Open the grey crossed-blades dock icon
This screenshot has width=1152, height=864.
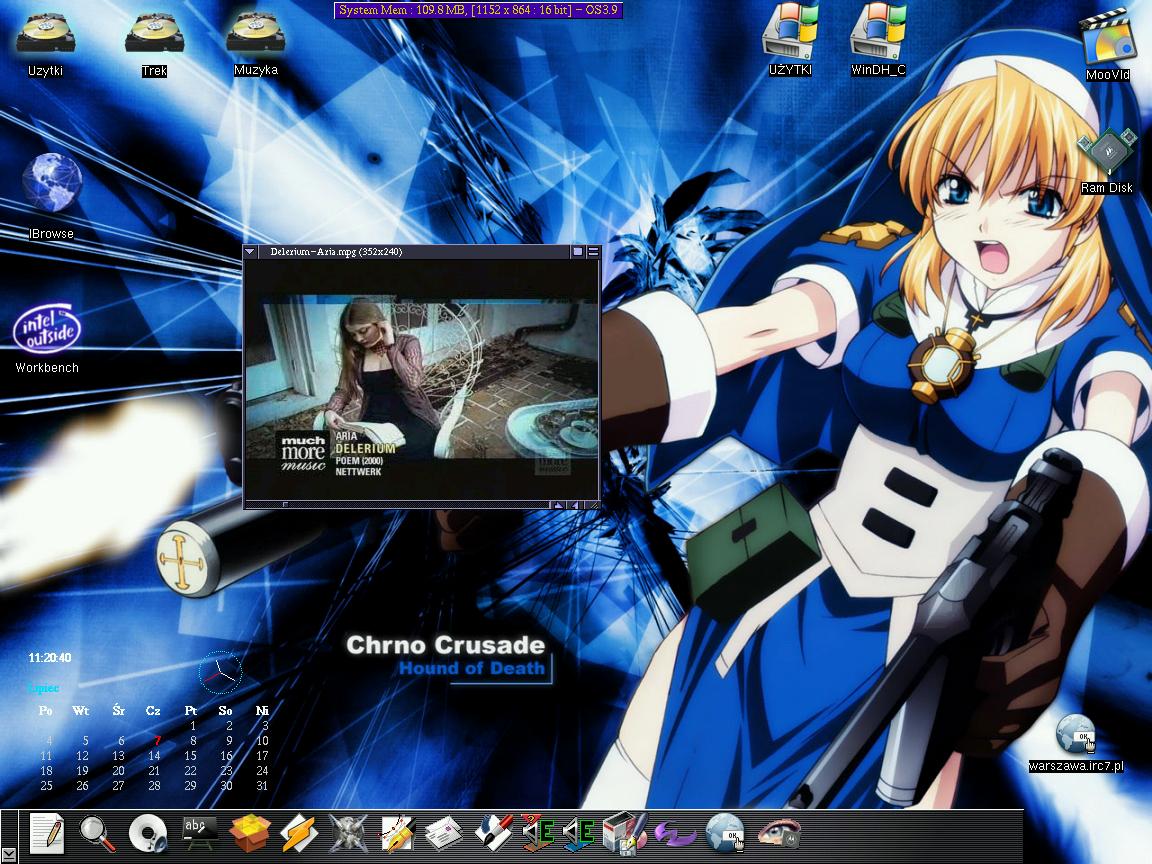click(348, 834)
